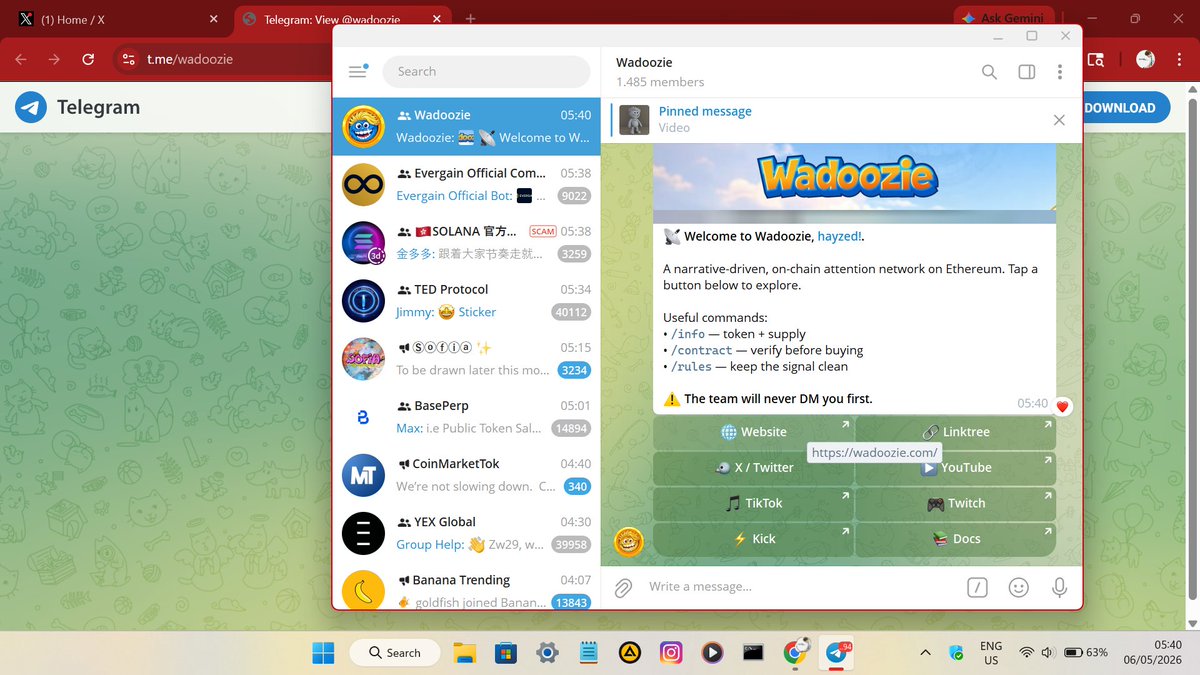
Task: Expand the system tray hidden icons chevron
Action: (925, 653)
